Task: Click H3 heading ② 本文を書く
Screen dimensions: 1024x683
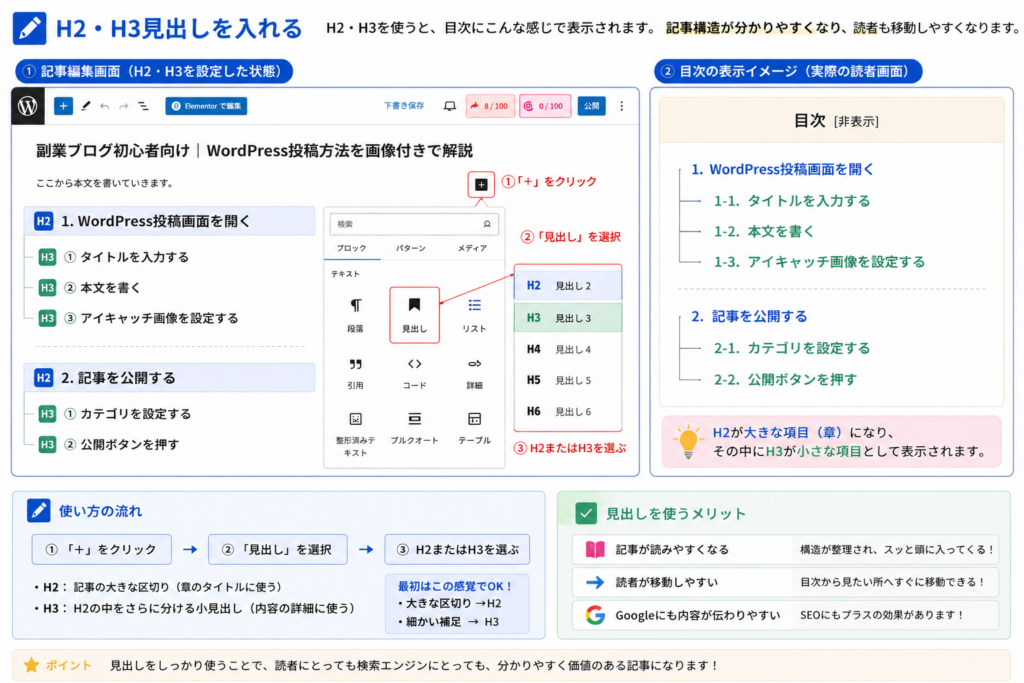Action: pyautogui.click(x=90, y=287)
